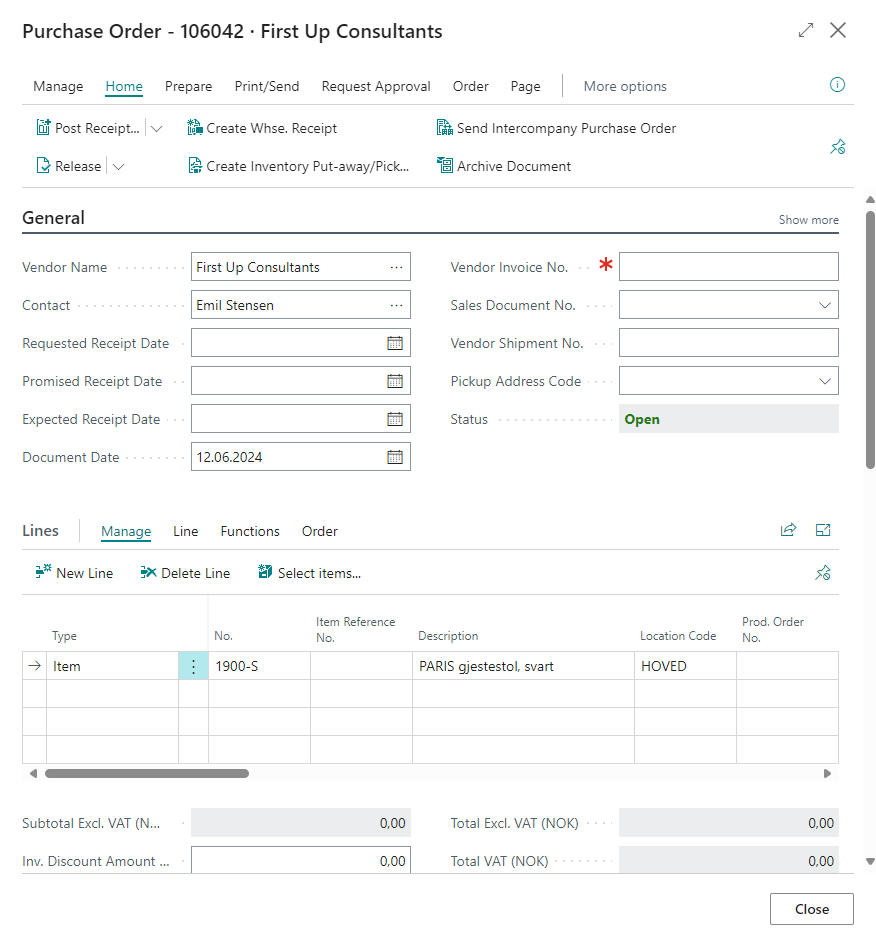Viewport: 876px width, 946px height.
Task: Open the page information icon
Action: 838,85
